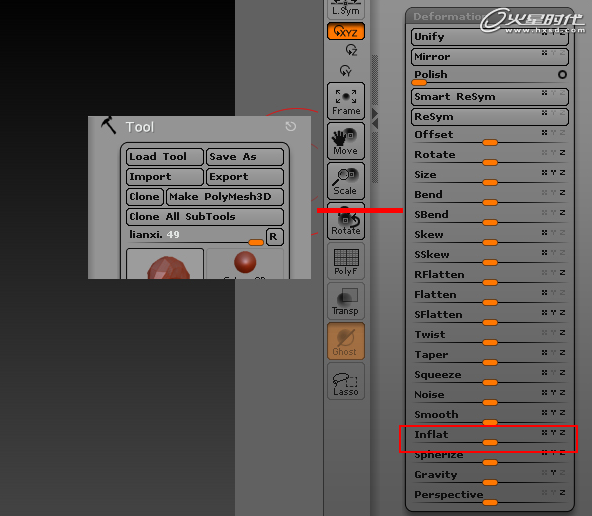This screenshot has height=516, width=592.
Task: Select the Move navigation tool
Action: [x=345, y=141]
